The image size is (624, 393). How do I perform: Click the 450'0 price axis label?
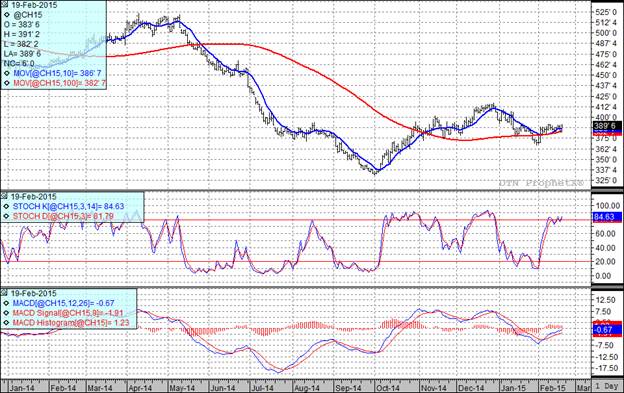(x=606, y=75)
